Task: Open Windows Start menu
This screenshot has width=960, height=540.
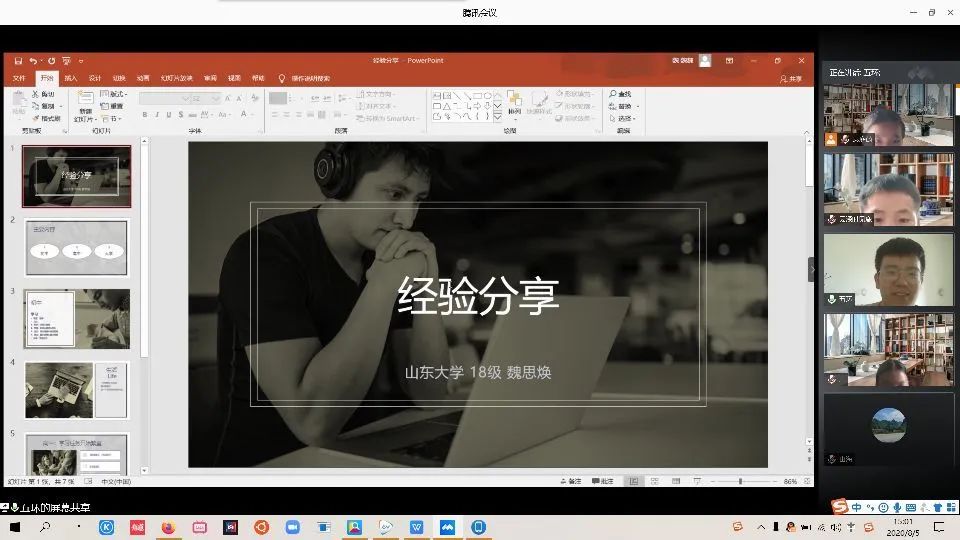Action: click(x=15, y=527)
